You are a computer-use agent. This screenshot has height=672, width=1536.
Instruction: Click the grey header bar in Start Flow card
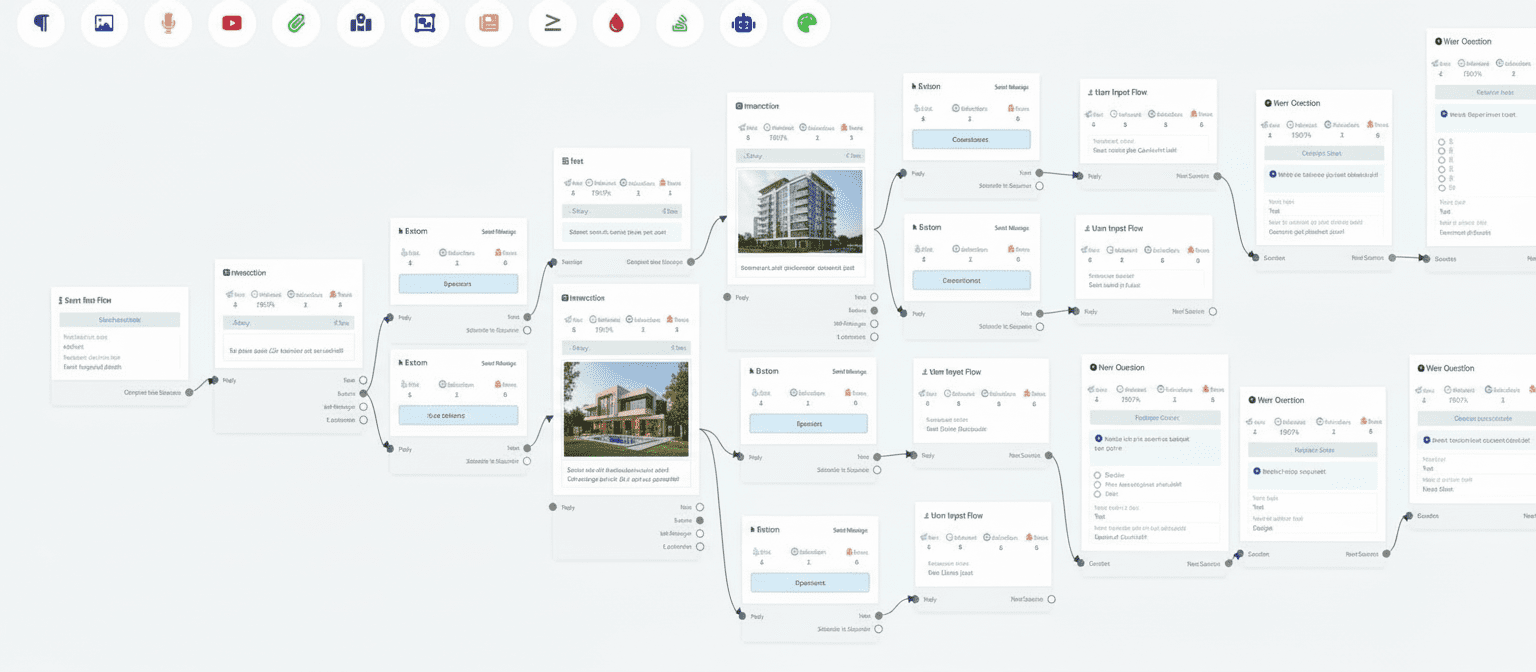[119, 320]
